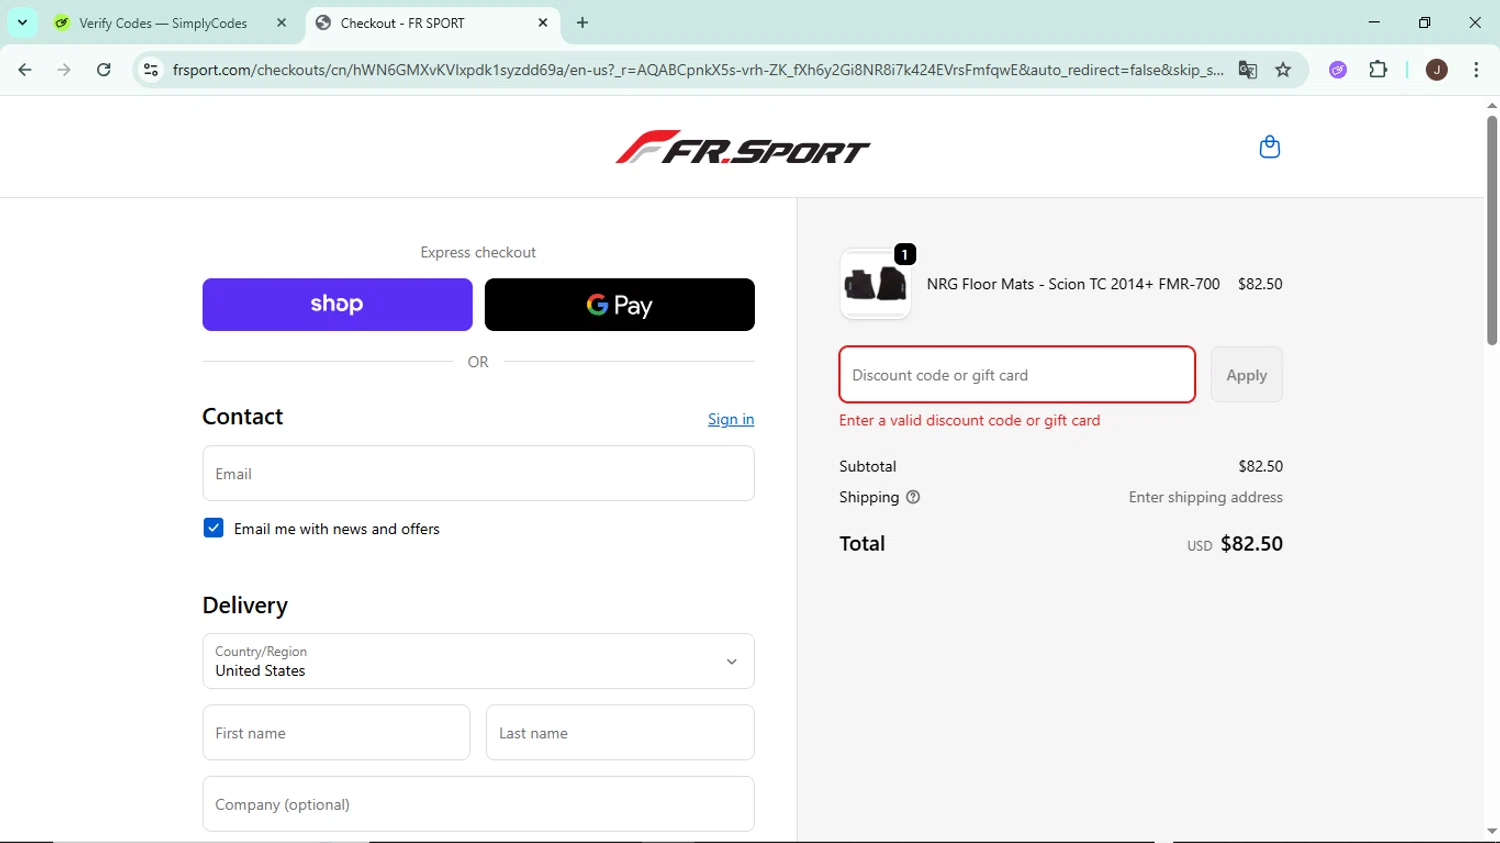Click the browser forward arrow
Viewport: 1500px width, 843px height.
click(x=64, y=70)
